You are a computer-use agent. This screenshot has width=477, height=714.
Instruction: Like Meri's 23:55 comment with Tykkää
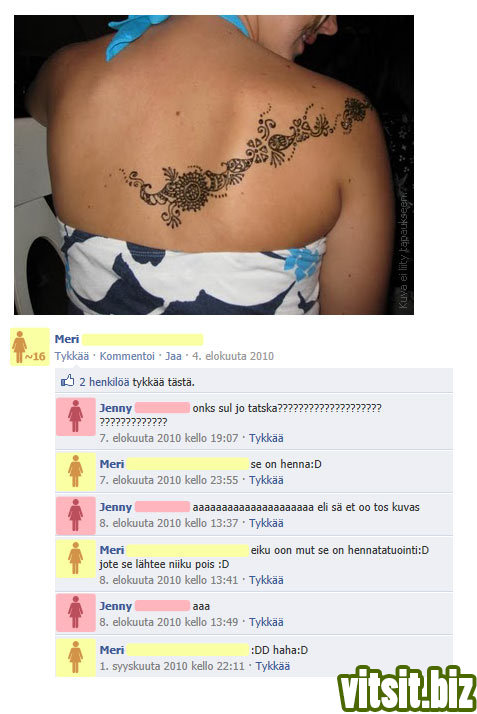pyautogui.click(x=266, y=480)
